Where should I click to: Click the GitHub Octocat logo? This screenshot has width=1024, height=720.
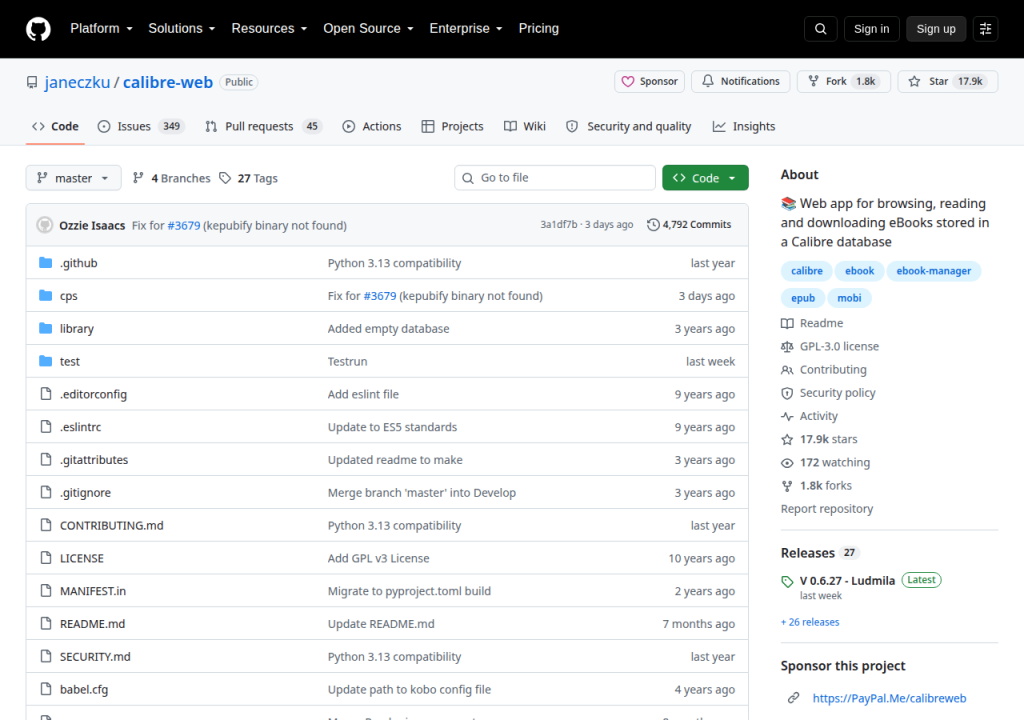point(38,29)
